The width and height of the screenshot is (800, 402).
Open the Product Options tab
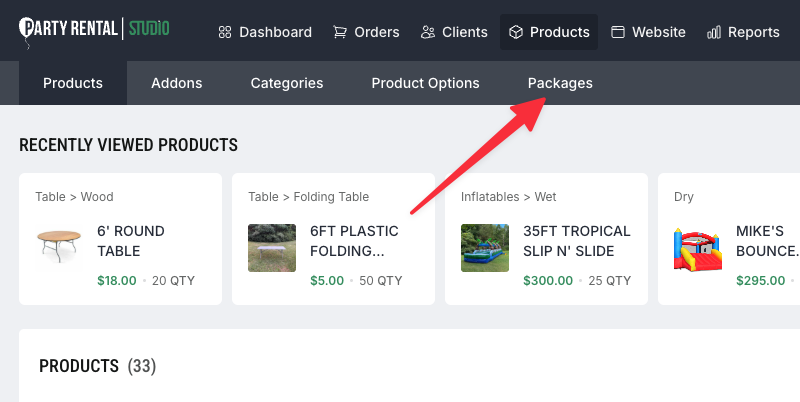[425, 83]
